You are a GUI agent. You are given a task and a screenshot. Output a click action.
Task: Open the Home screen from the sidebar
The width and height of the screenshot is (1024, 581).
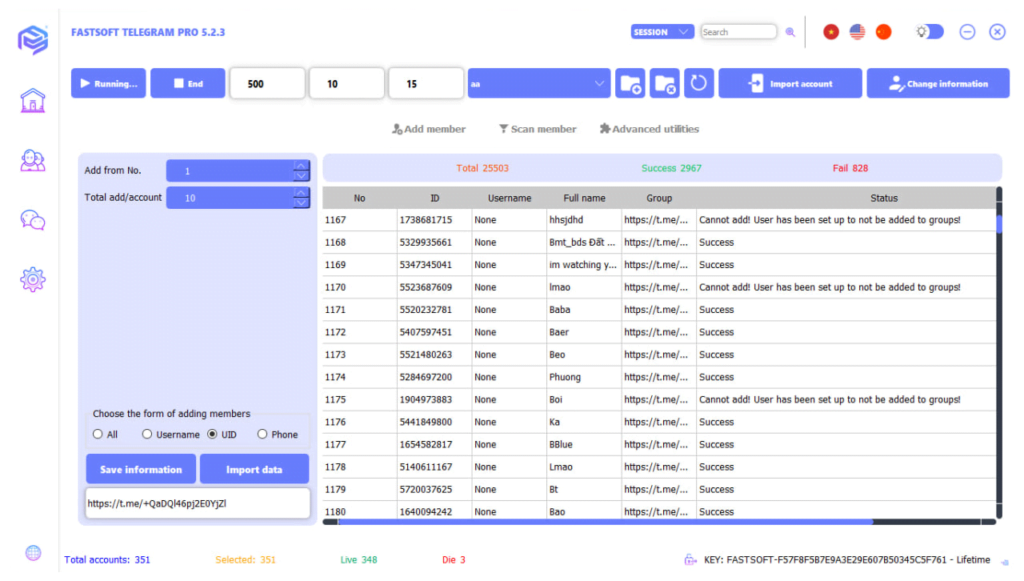click(31, 100)
